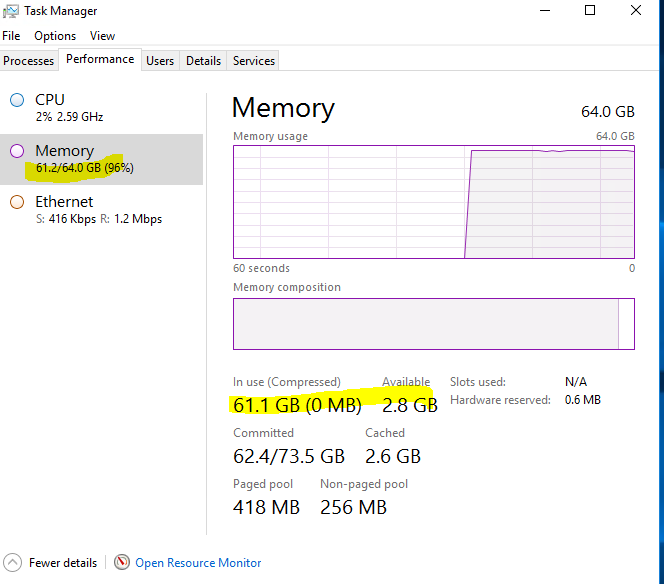
Task: Select the purple Memory circle icon
Action: click(17, 151)
